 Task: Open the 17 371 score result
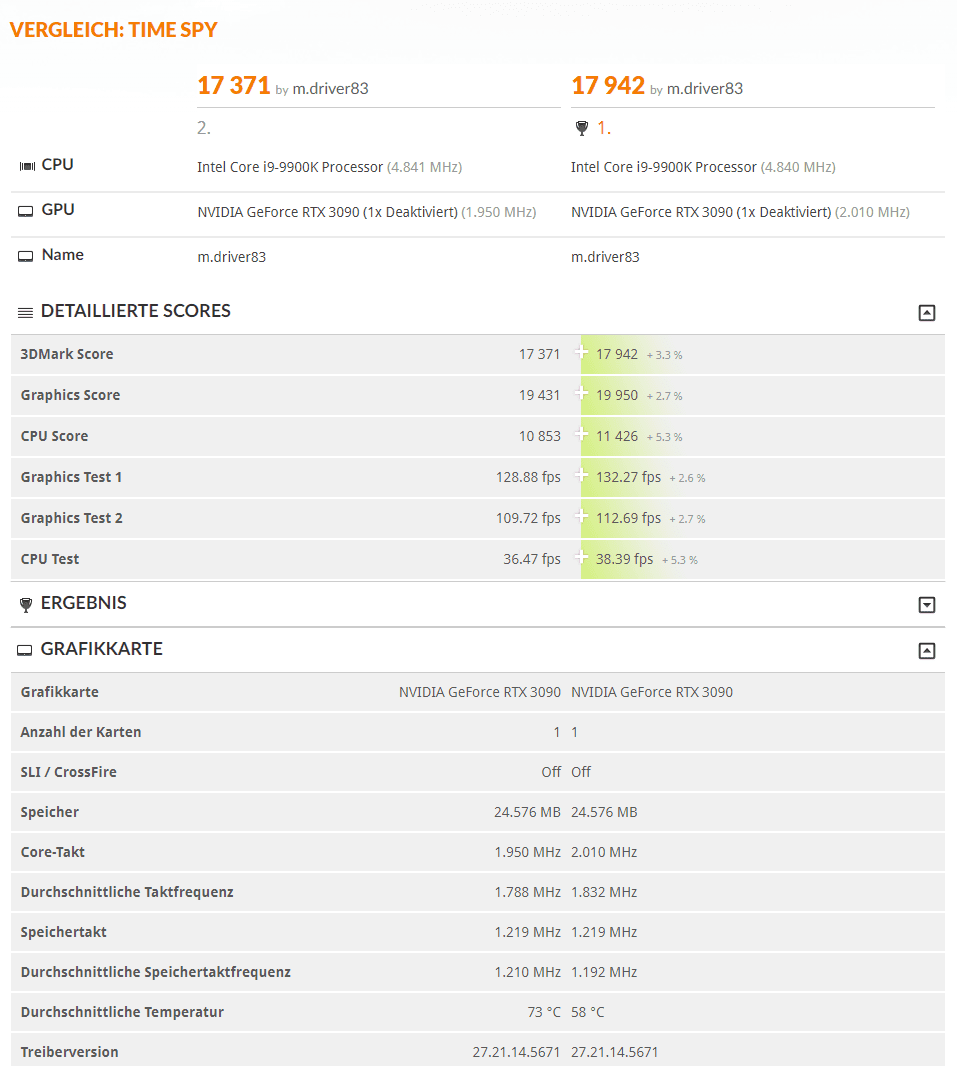click(234, 86)
